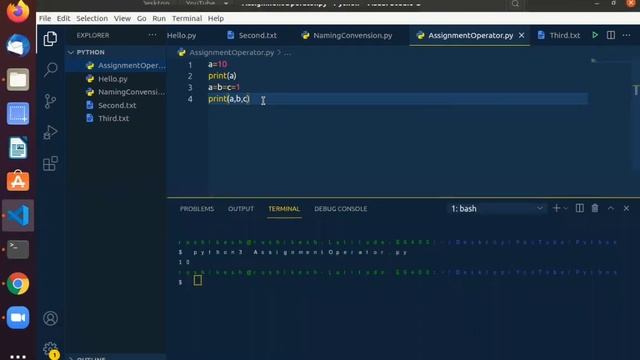Switch to the Hello.py editor tab
The height and width of the screenshot is (360, 640).
(182, 36)
